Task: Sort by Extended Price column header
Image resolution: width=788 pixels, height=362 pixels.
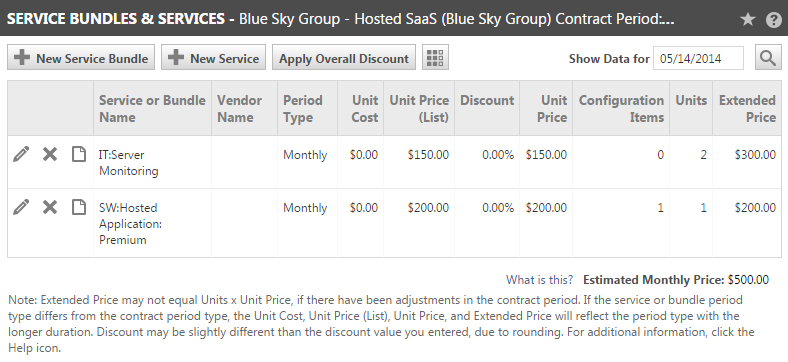Action: click(x=747, y=108)
